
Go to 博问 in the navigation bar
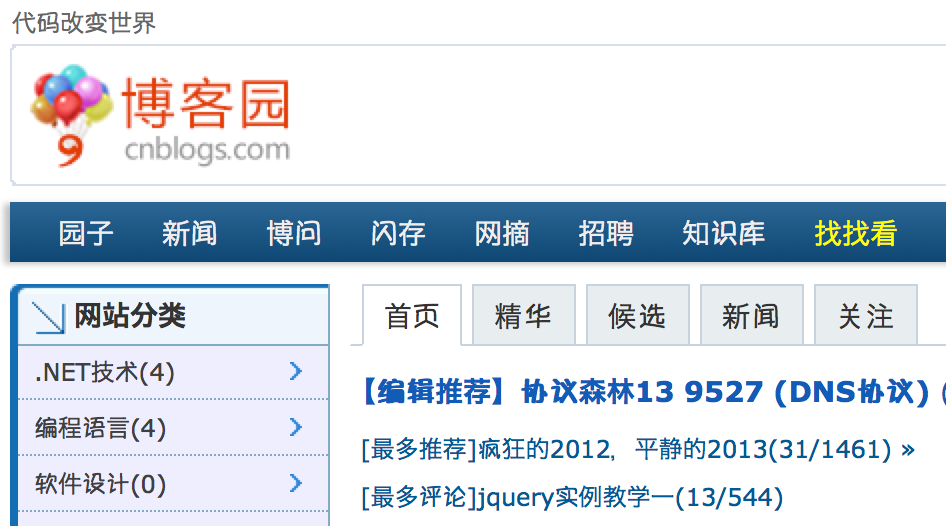294,233
